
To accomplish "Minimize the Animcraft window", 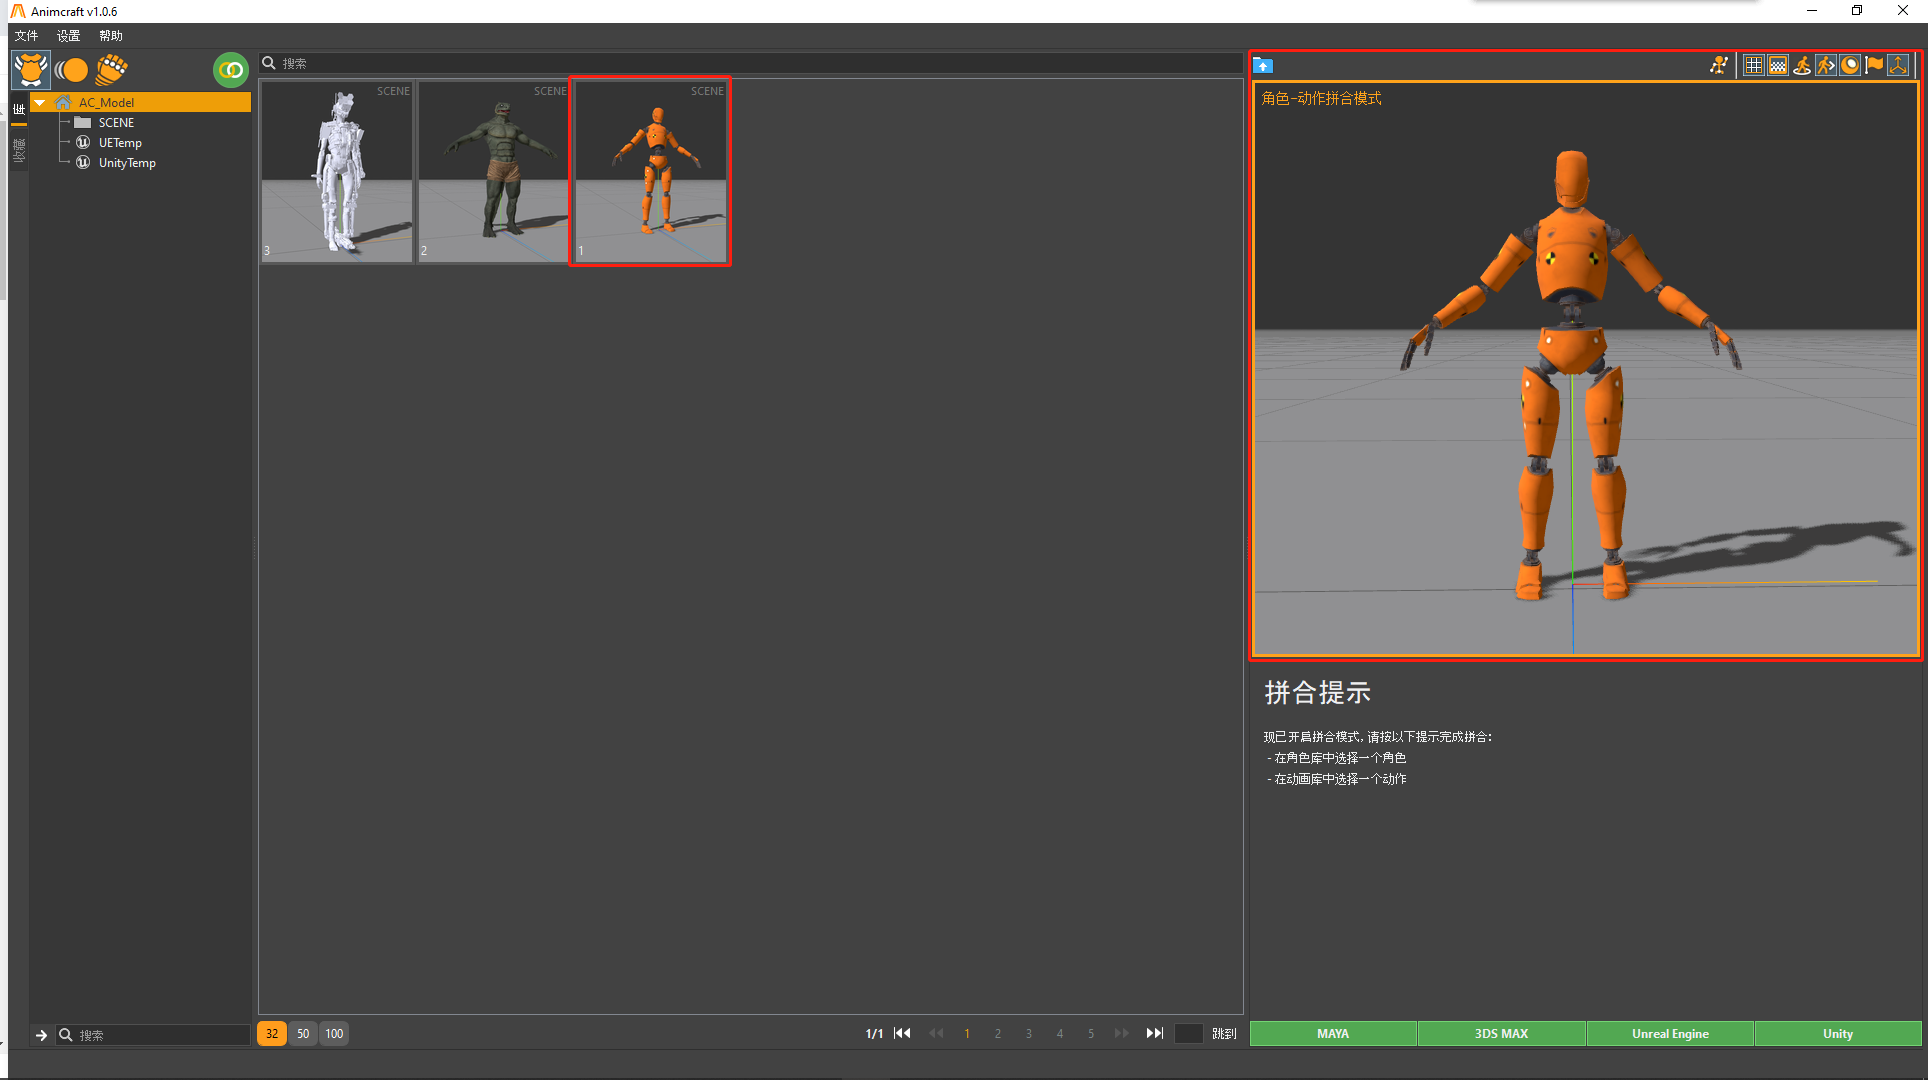I will click(1812, 11).
